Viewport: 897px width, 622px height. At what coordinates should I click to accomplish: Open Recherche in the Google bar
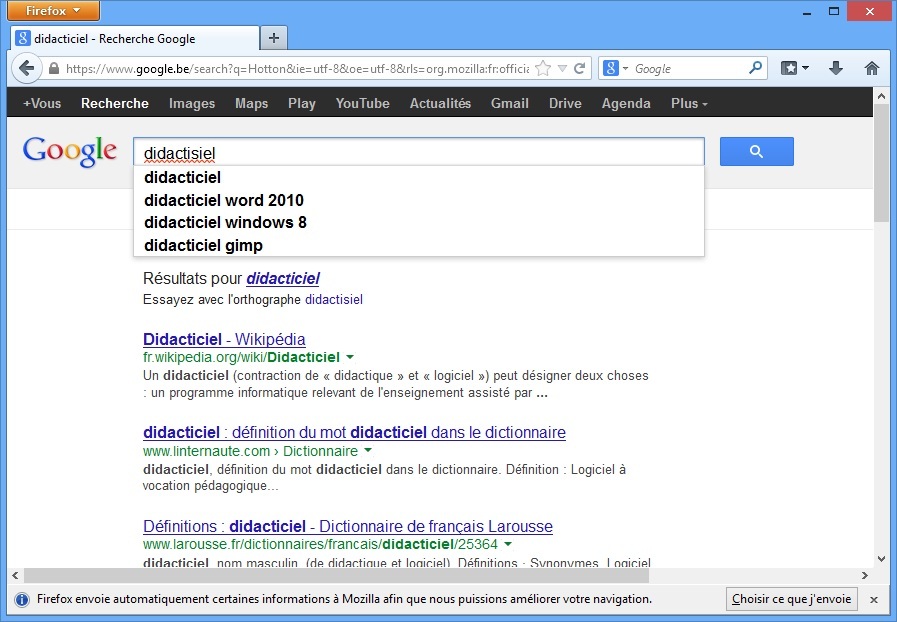[114, 104]
